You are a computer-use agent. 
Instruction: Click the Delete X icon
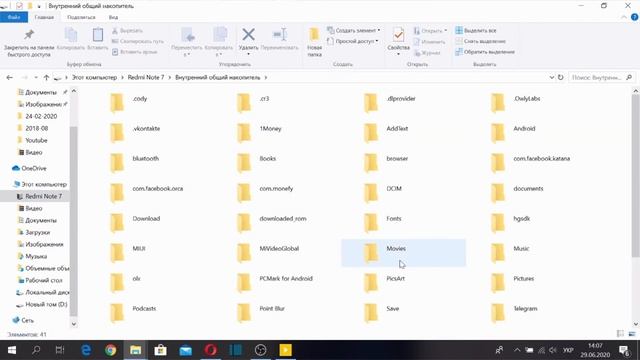coord(248,34)
